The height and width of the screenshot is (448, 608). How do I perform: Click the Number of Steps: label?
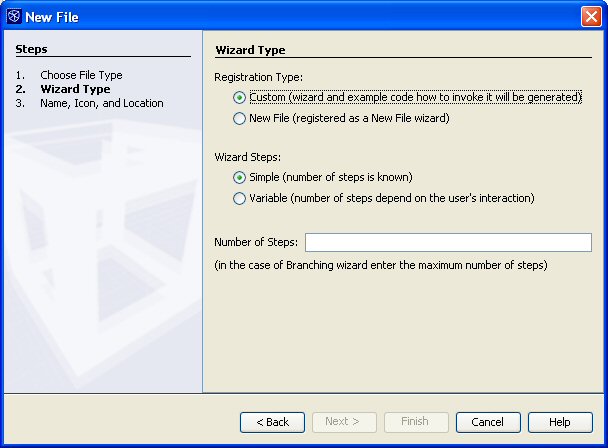click(x=256, y=242)
